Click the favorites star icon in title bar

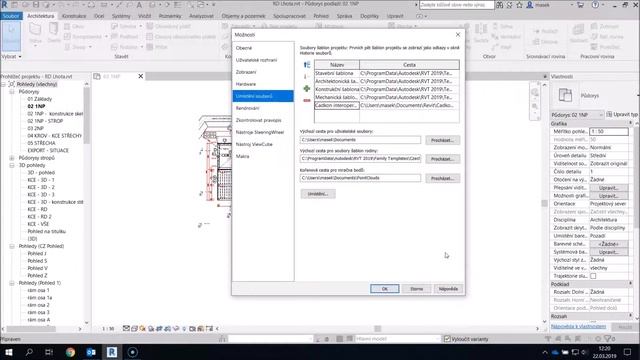pyautogui.click(x=519, y=5)
